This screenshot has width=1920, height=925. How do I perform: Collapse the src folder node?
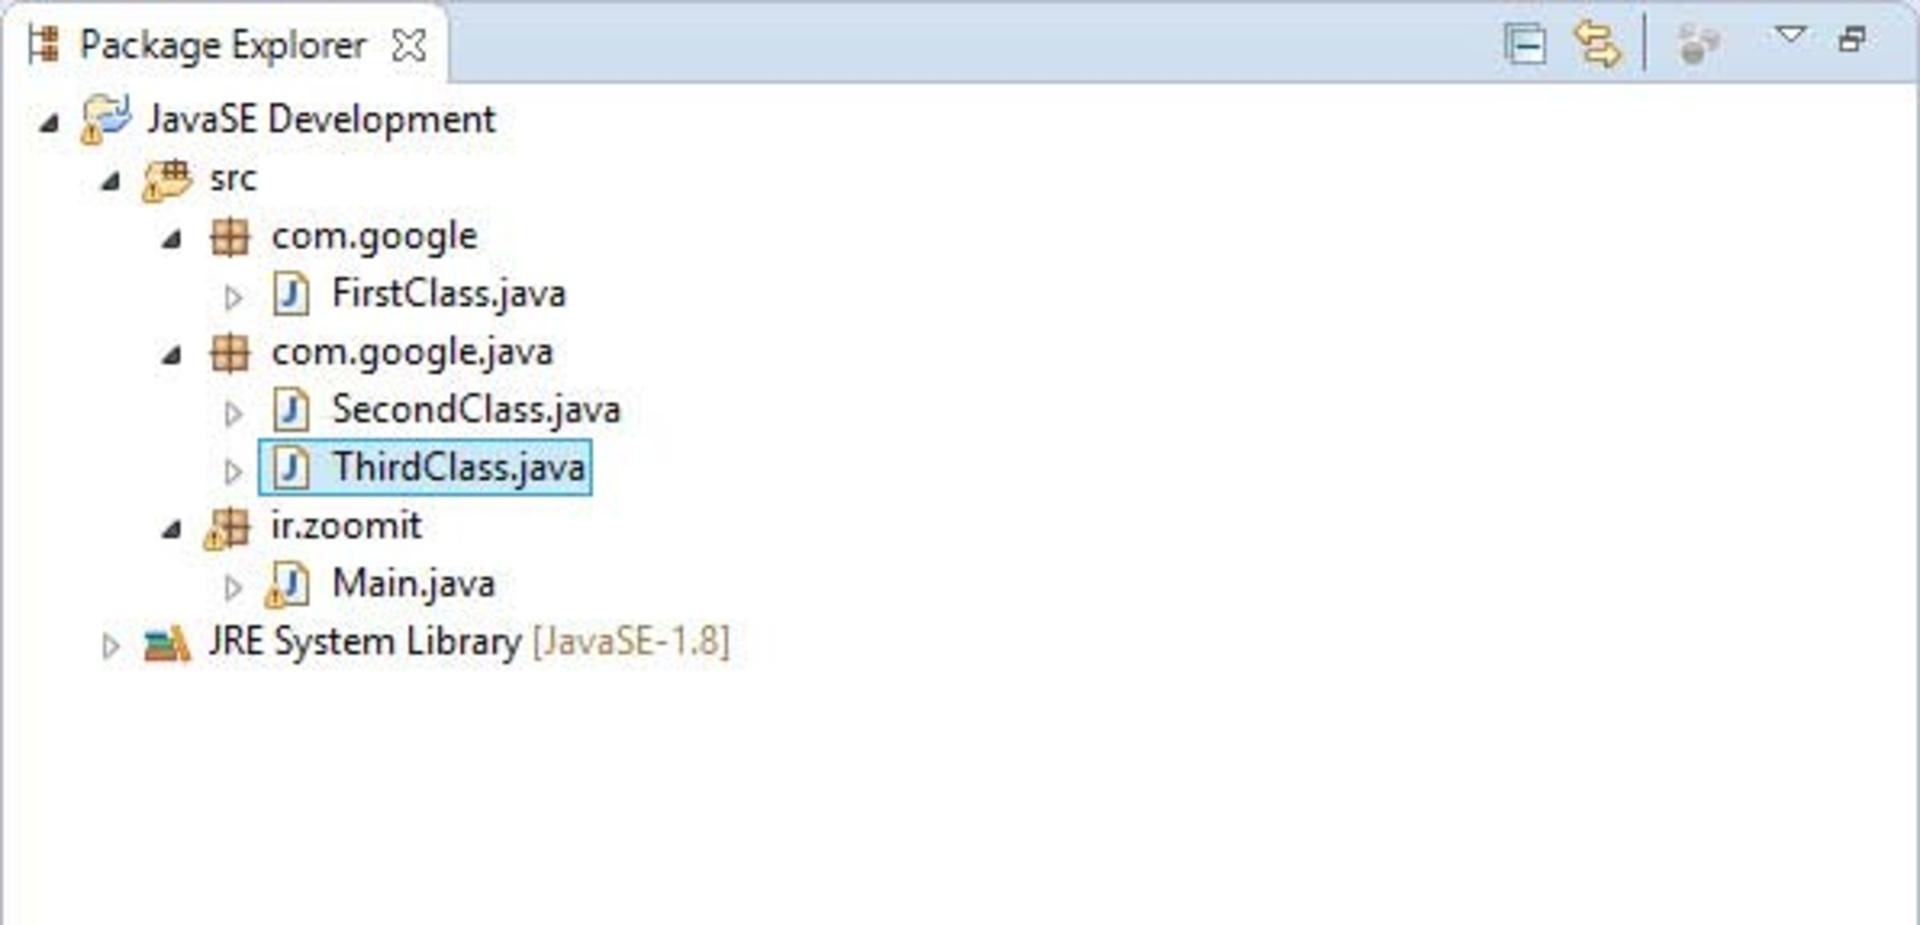click(x=110, y=181)
